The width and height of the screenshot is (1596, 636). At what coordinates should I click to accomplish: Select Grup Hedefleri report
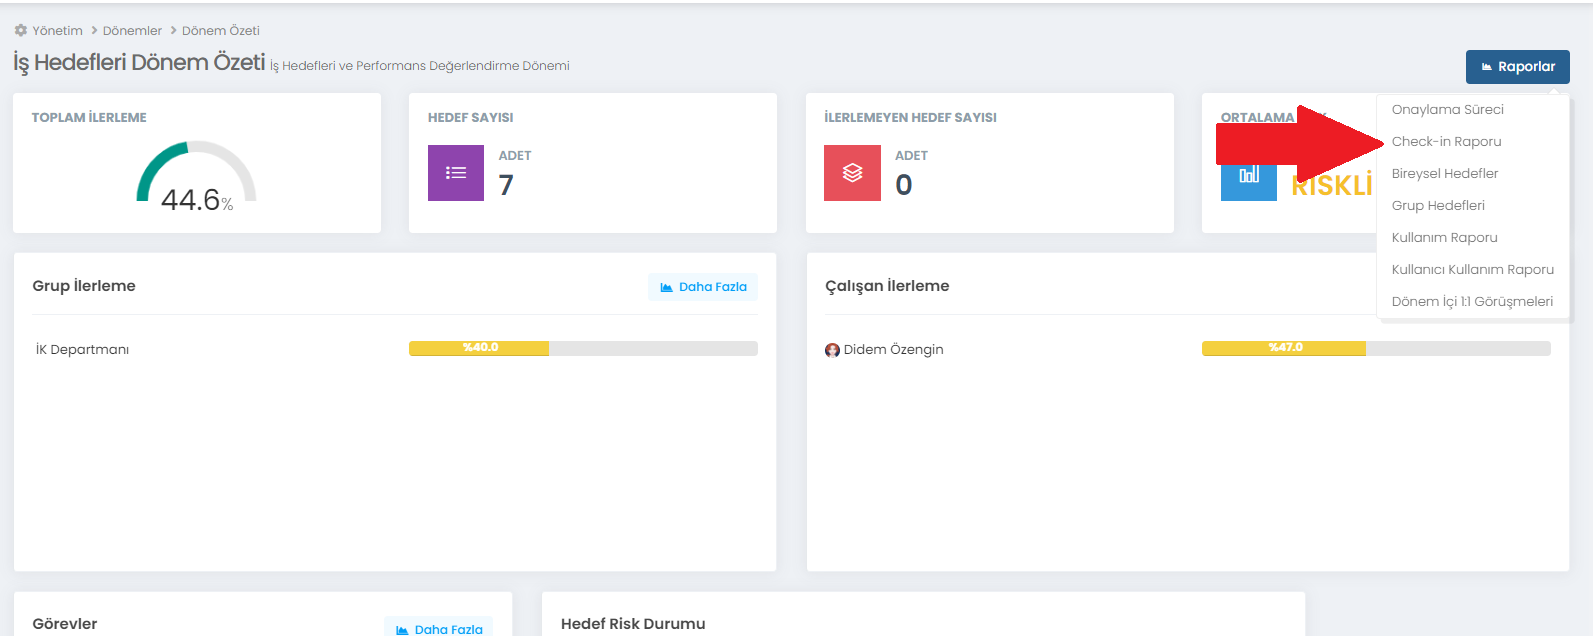click(1438, 206)
